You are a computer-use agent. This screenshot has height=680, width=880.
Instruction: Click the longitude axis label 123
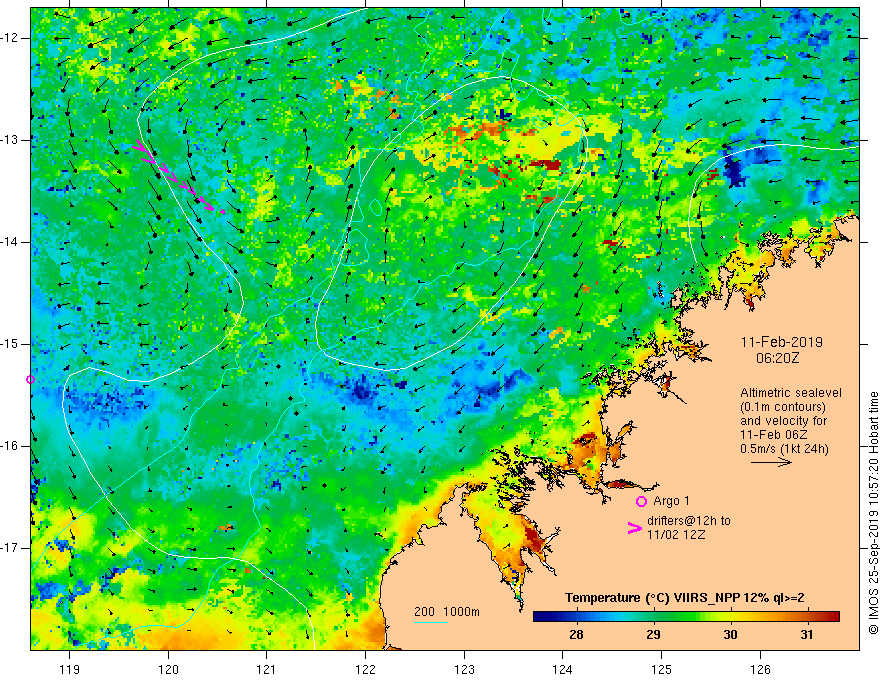[x=464, y=669]
